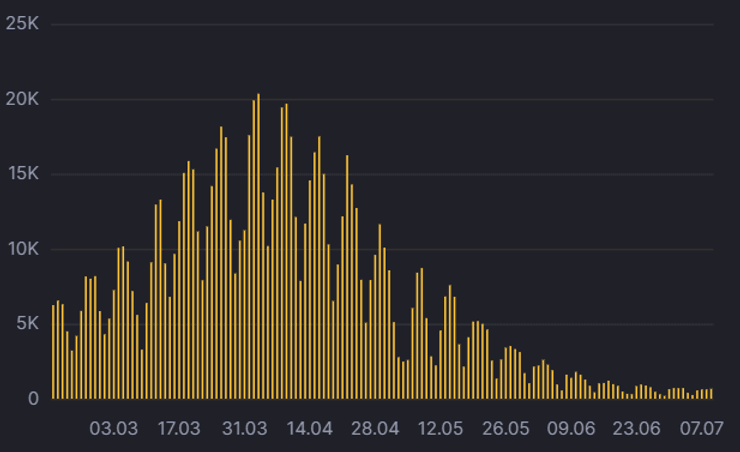740x452 pixels.
Task: Click the 03.03 date label
Action: pyautogui.click(x=113, y=428)
